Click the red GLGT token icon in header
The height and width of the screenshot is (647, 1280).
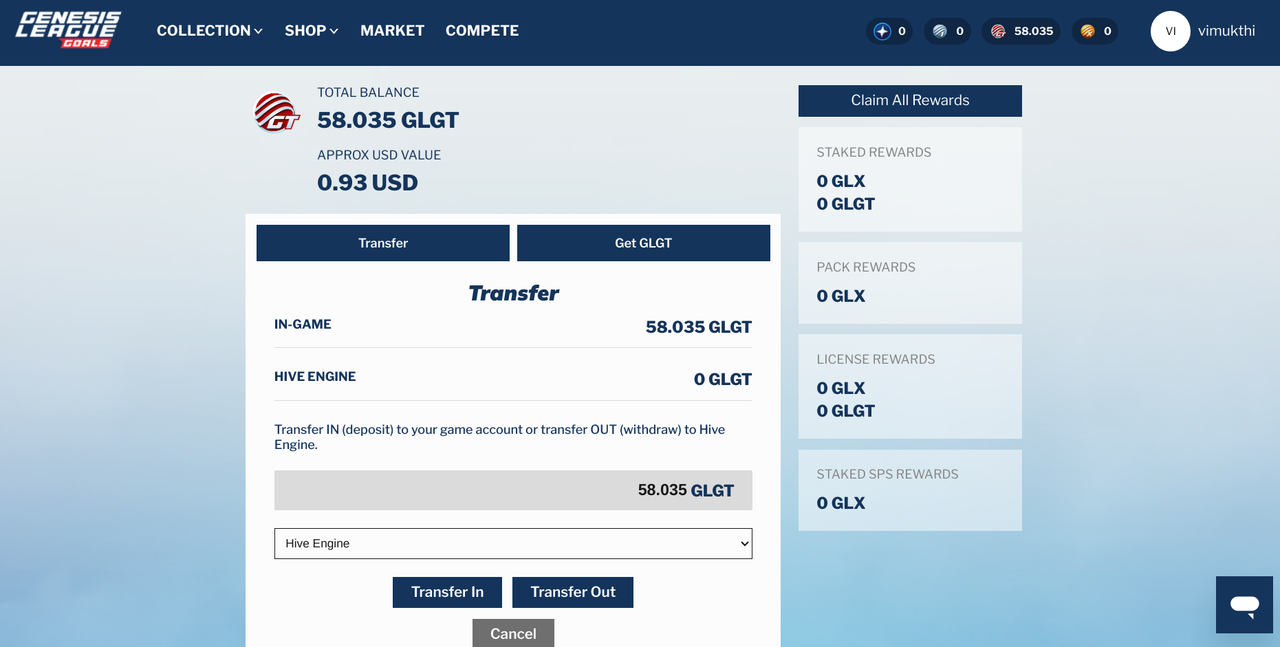click(998, 31)
